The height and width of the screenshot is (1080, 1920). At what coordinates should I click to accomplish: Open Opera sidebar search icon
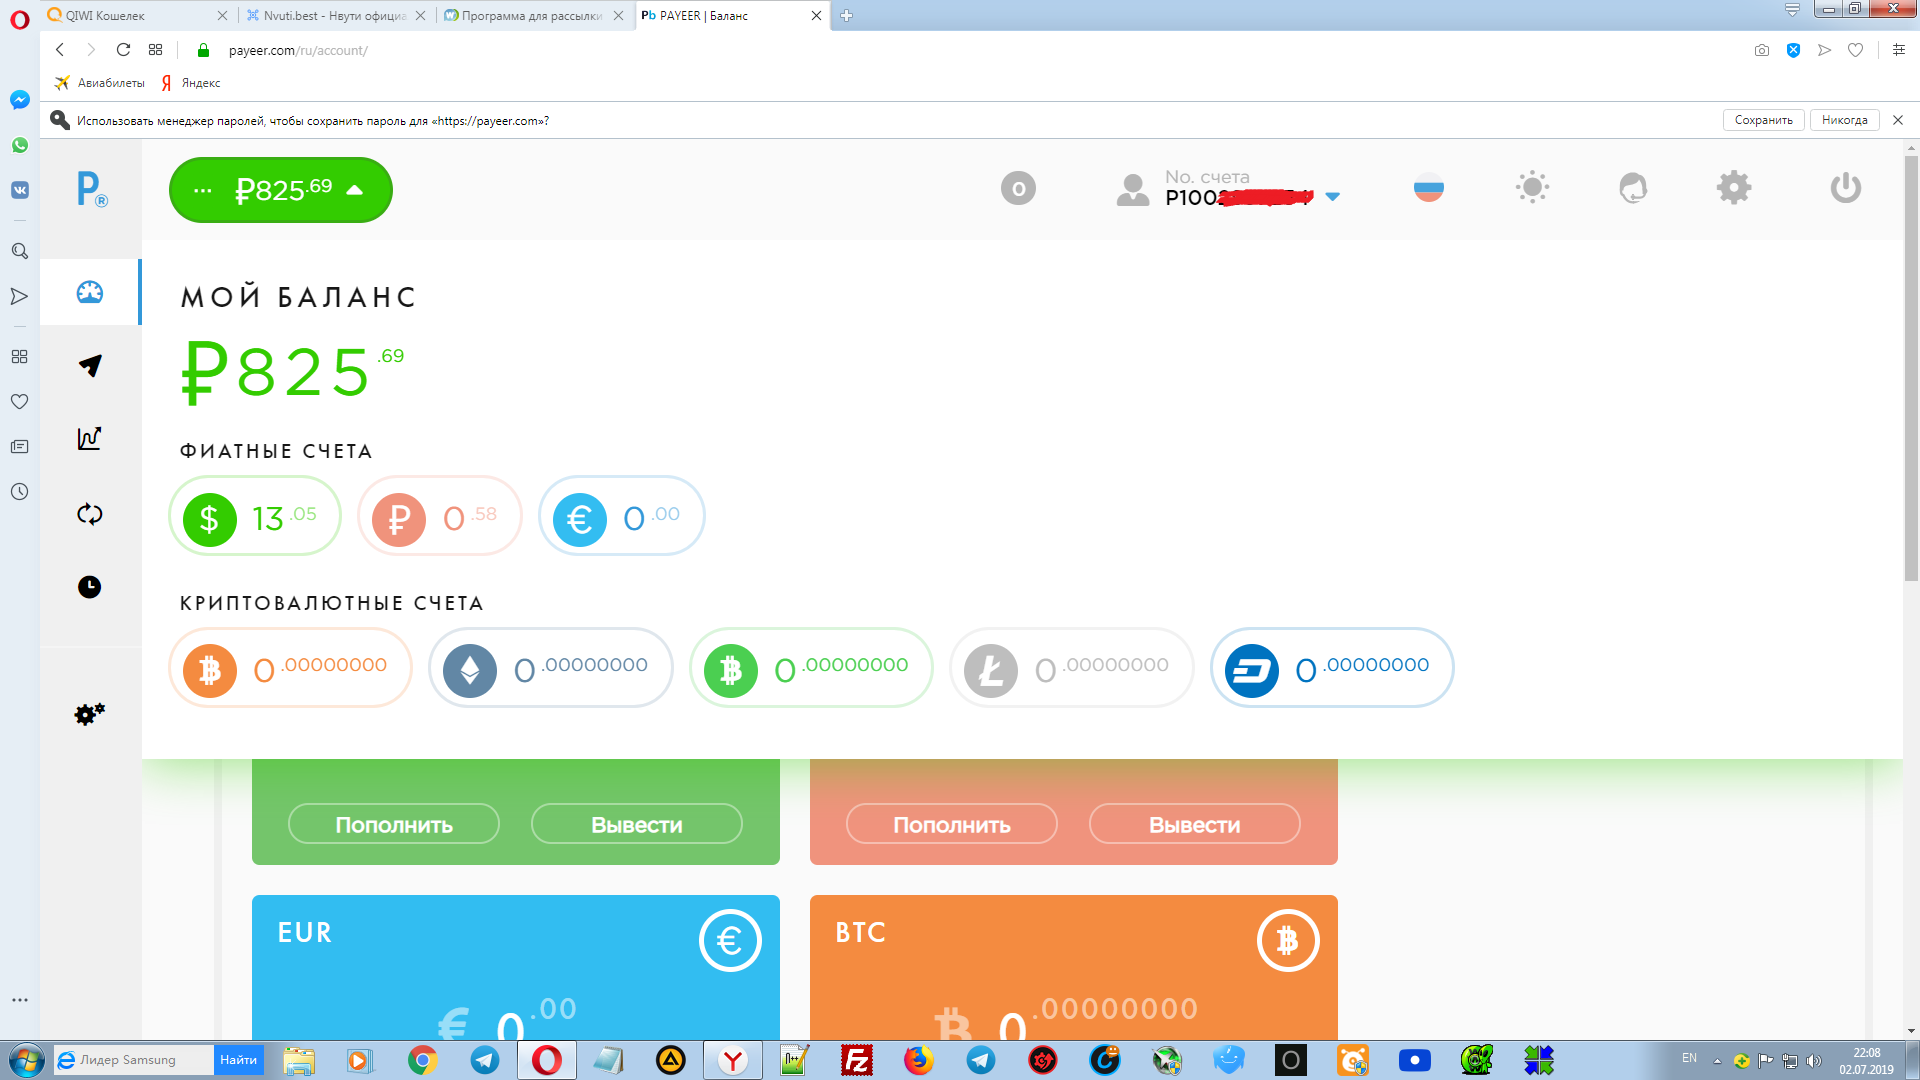pos(19,251)
